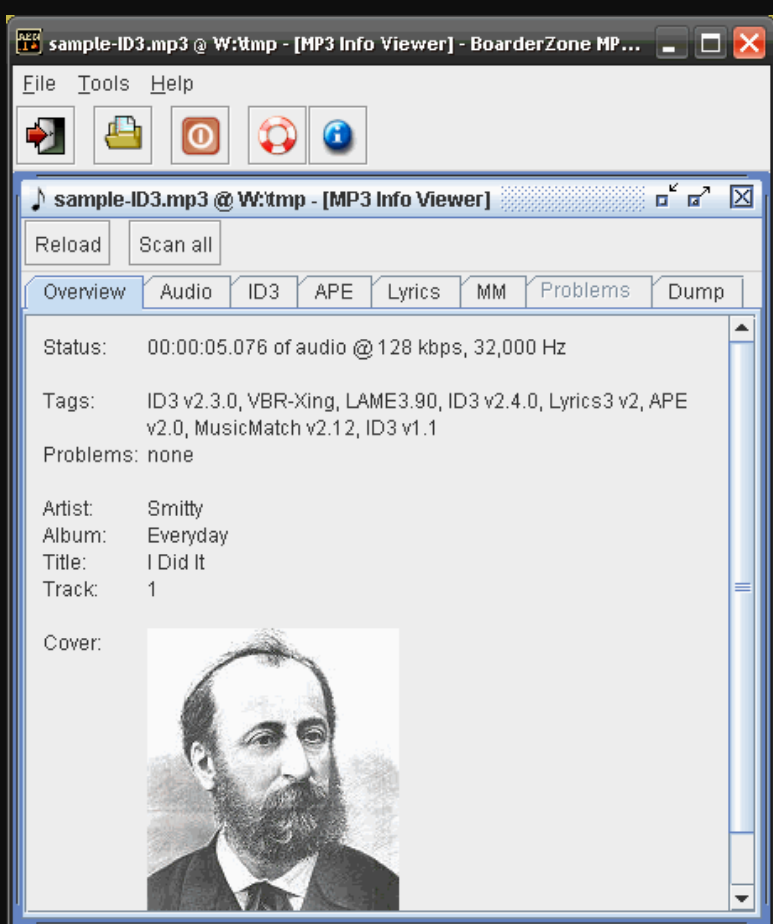Image resolution: width=773 pixels, height=924 pixels.
Task: Switch to the MM tab
Action: tap(491, 292)
